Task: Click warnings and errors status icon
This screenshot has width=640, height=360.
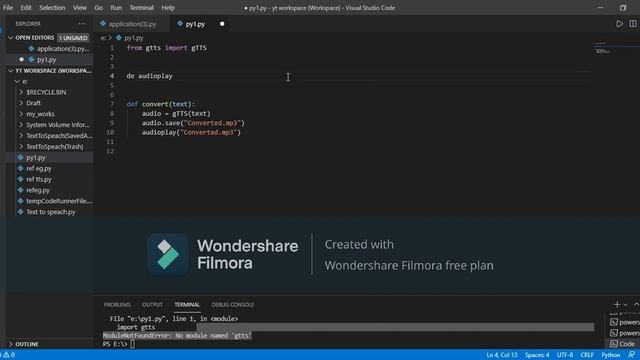Action: (8, 355)
